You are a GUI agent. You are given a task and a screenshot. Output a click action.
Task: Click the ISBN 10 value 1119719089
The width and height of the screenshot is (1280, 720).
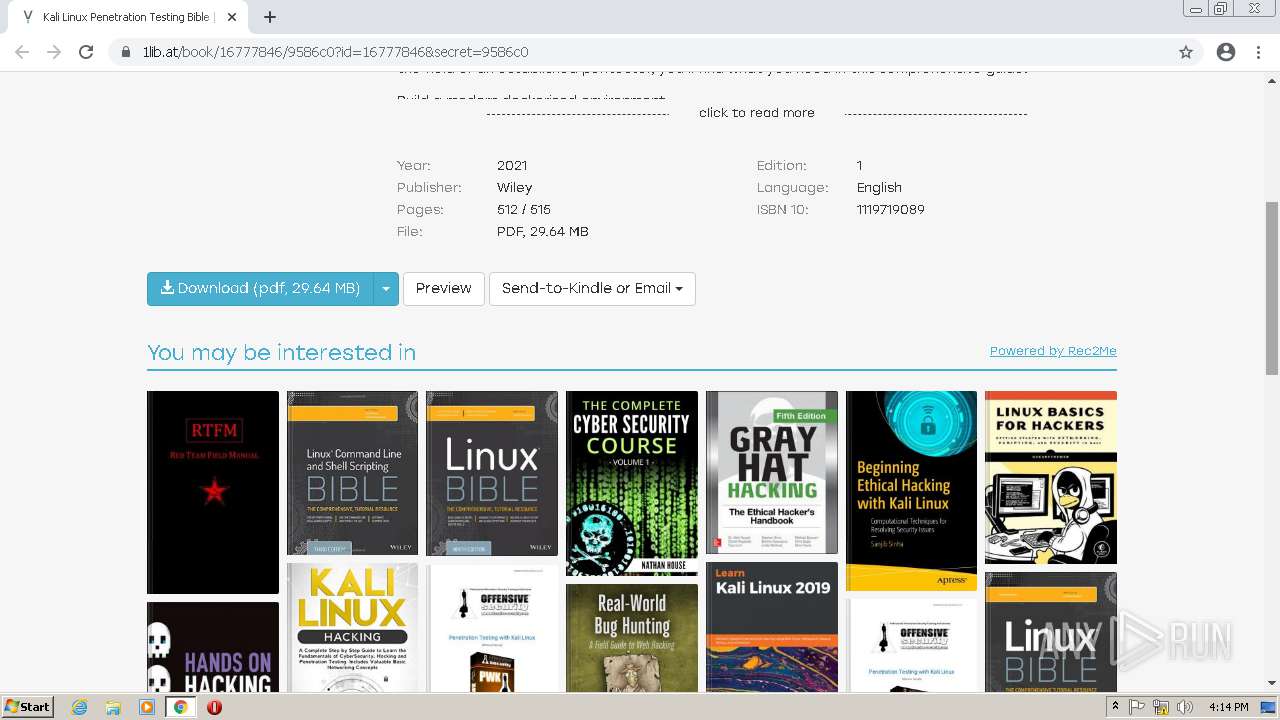[x=890, y=209]
